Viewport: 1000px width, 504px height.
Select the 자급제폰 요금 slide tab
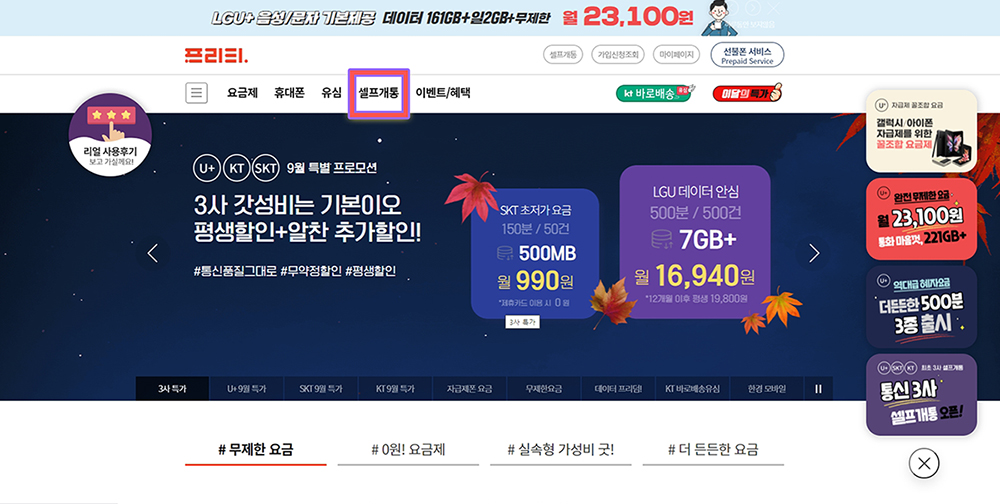click(x=469, y=389)
